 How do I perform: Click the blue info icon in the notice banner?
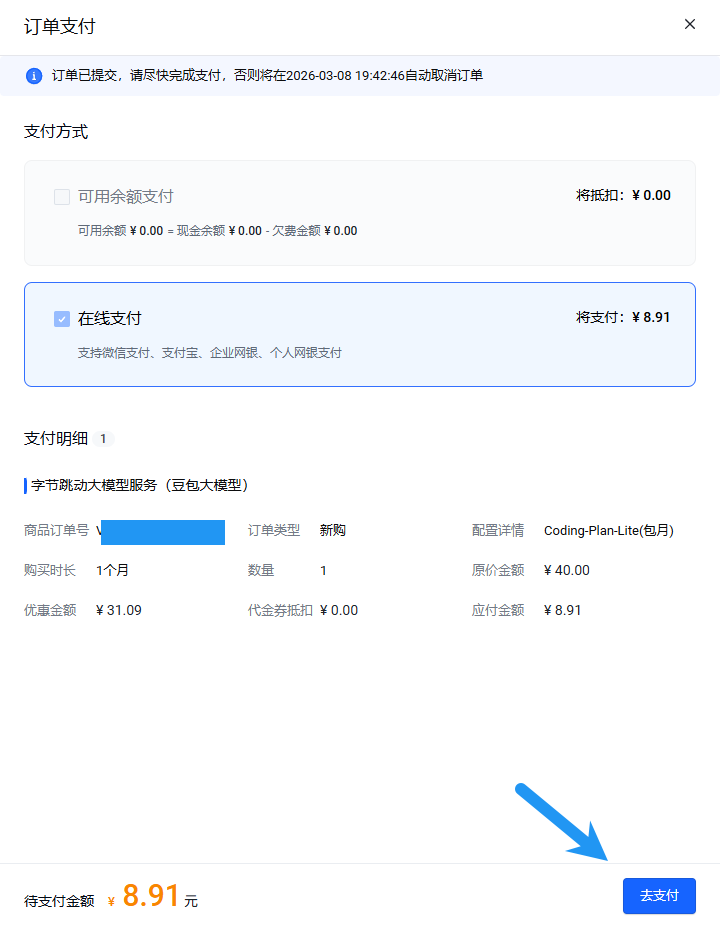(x=34, y=76)
